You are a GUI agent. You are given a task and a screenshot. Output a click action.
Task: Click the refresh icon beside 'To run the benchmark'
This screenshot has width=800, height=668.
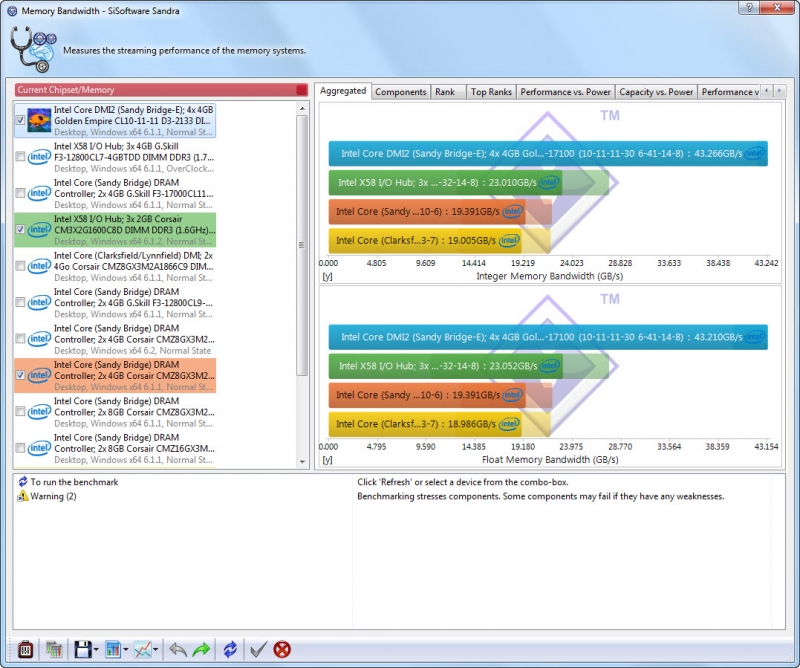coord(22,482)
